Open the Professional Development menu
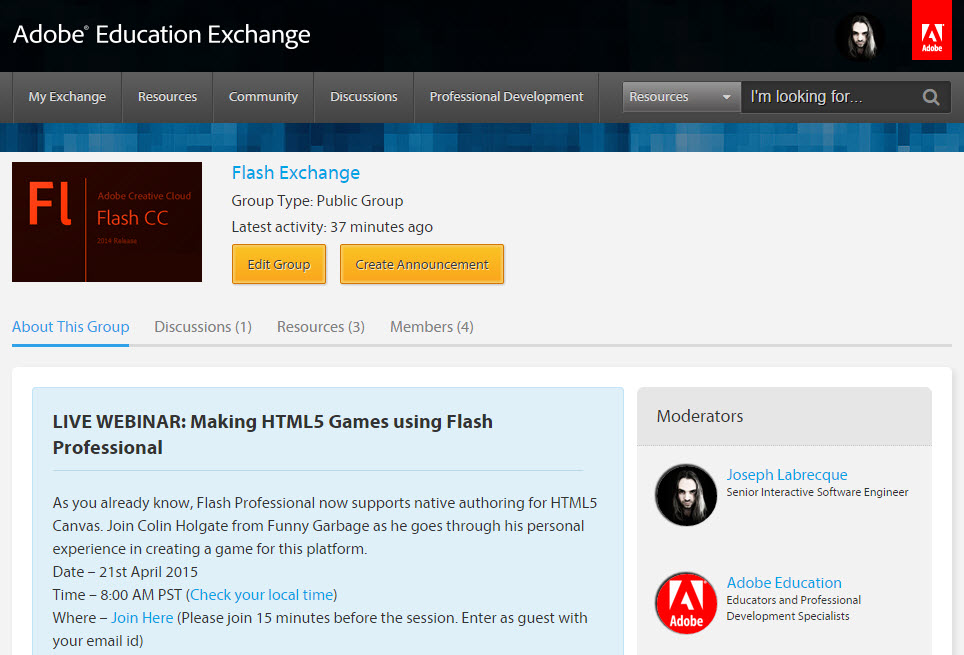The width and height of the screenshot is (964, 655). coord(507,97)
